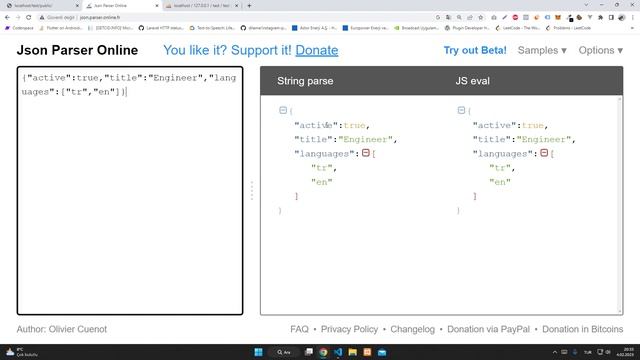Click the String parse column header

click(305, 81)
